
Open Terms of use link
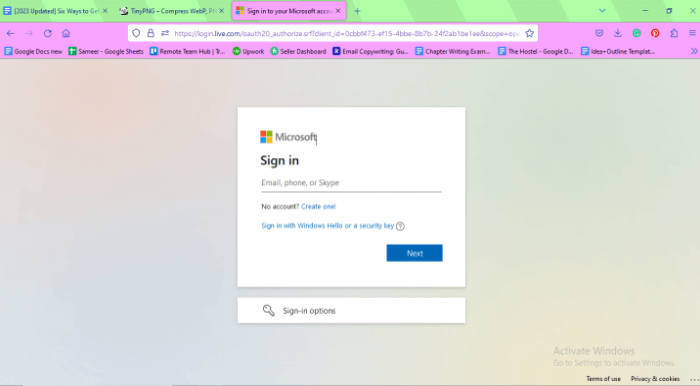[x=603, y=379]
